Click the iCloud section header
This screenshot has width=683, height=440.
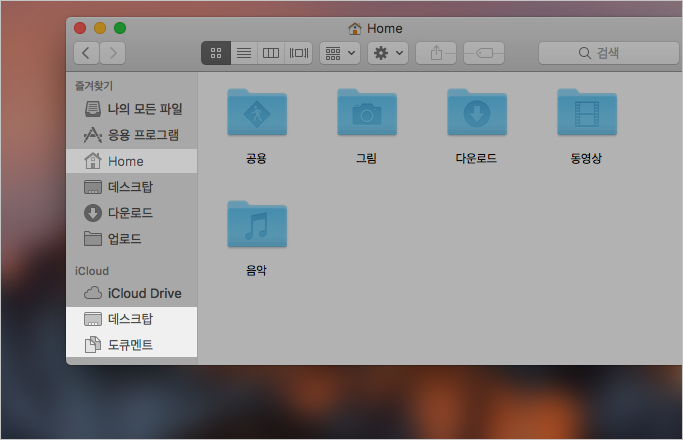(x=91, y=271)
